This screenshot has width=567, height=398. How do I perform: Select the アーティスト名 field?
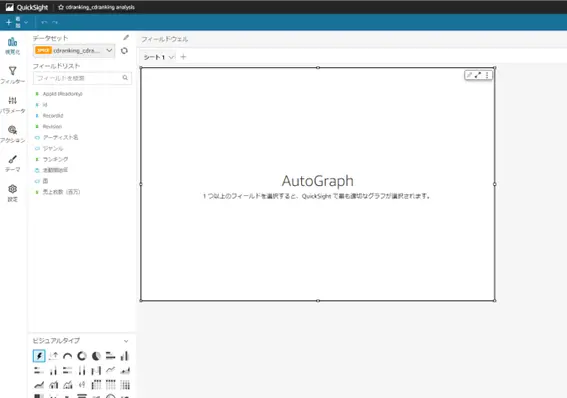pyautogui.click(x=56, y=137)
